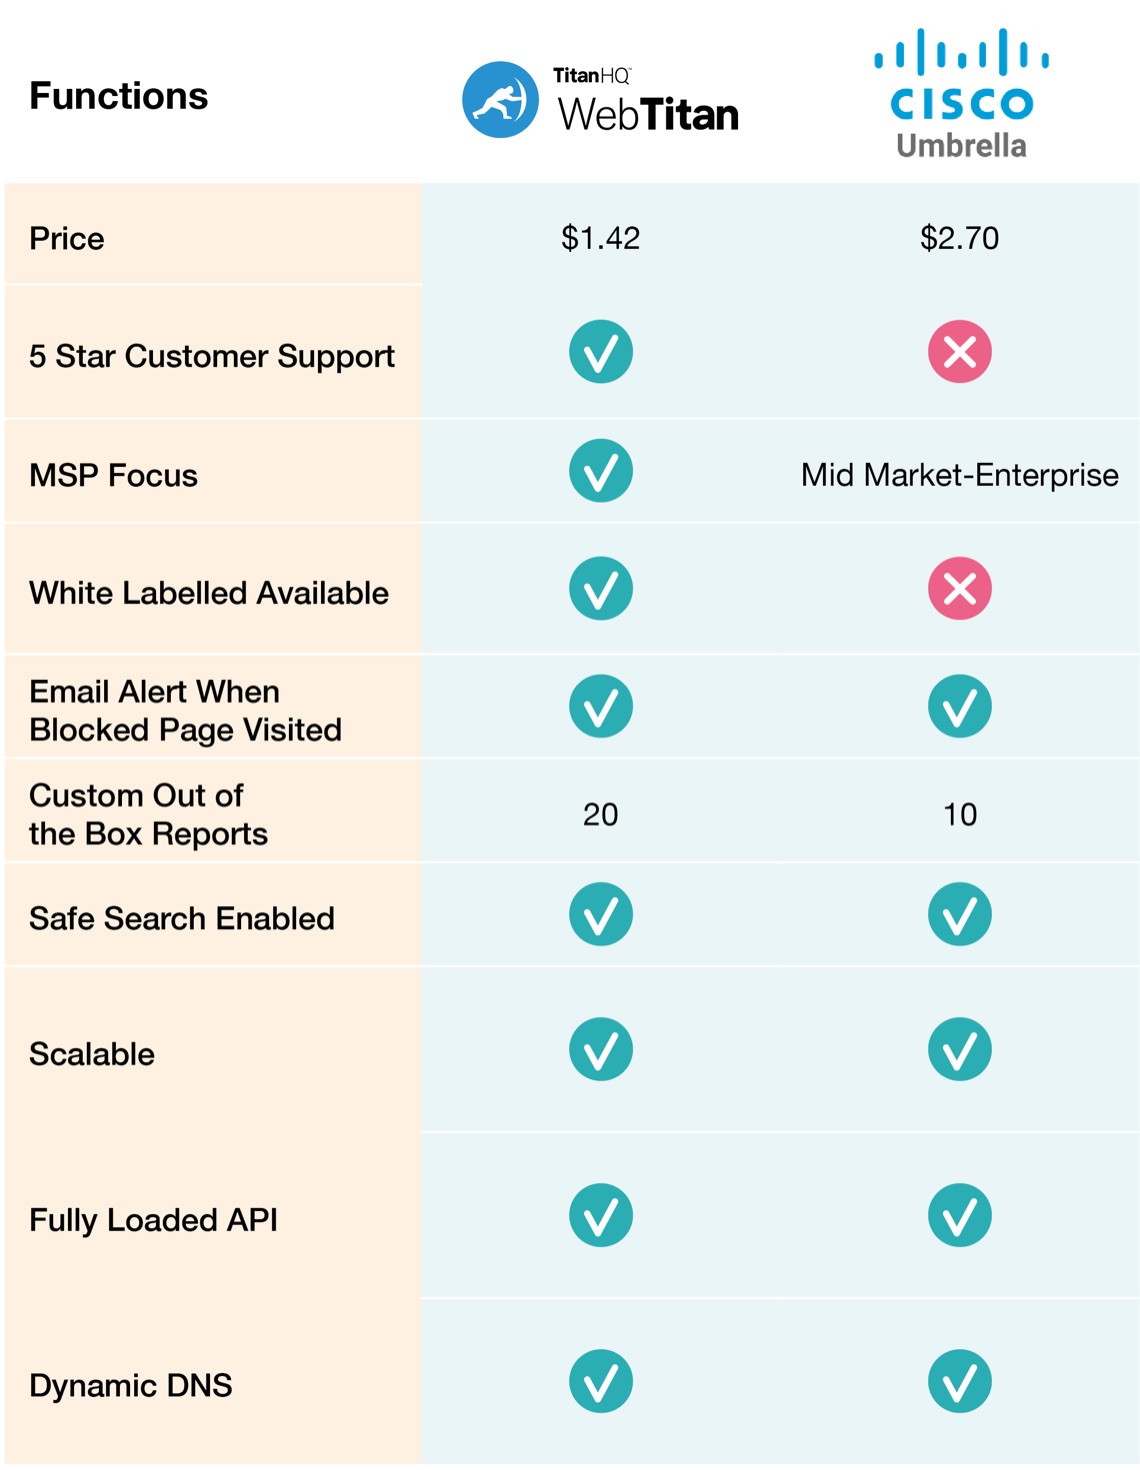Click the WebTitan archer logo icon
Image resolution: width=1140 pixels, height=1470 pixels.
500,100
